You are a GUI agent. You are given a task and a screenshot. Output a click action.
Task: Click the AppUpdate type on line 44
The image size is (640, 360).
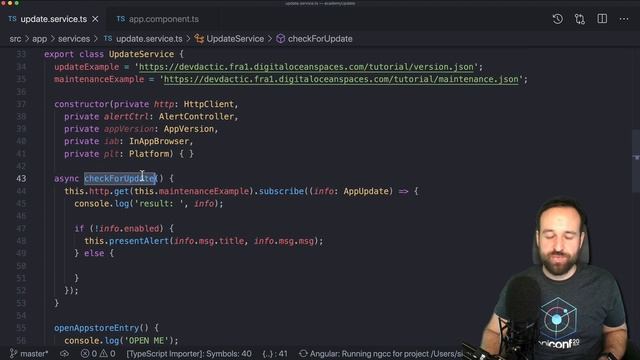[366, 191]
